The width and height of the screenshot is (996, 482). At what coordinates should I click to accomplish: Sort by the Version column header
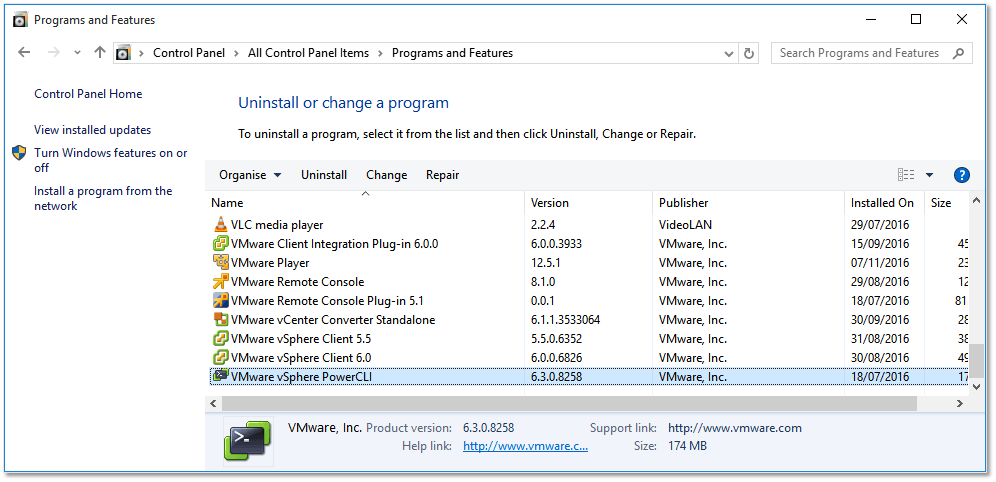point(588,203)
